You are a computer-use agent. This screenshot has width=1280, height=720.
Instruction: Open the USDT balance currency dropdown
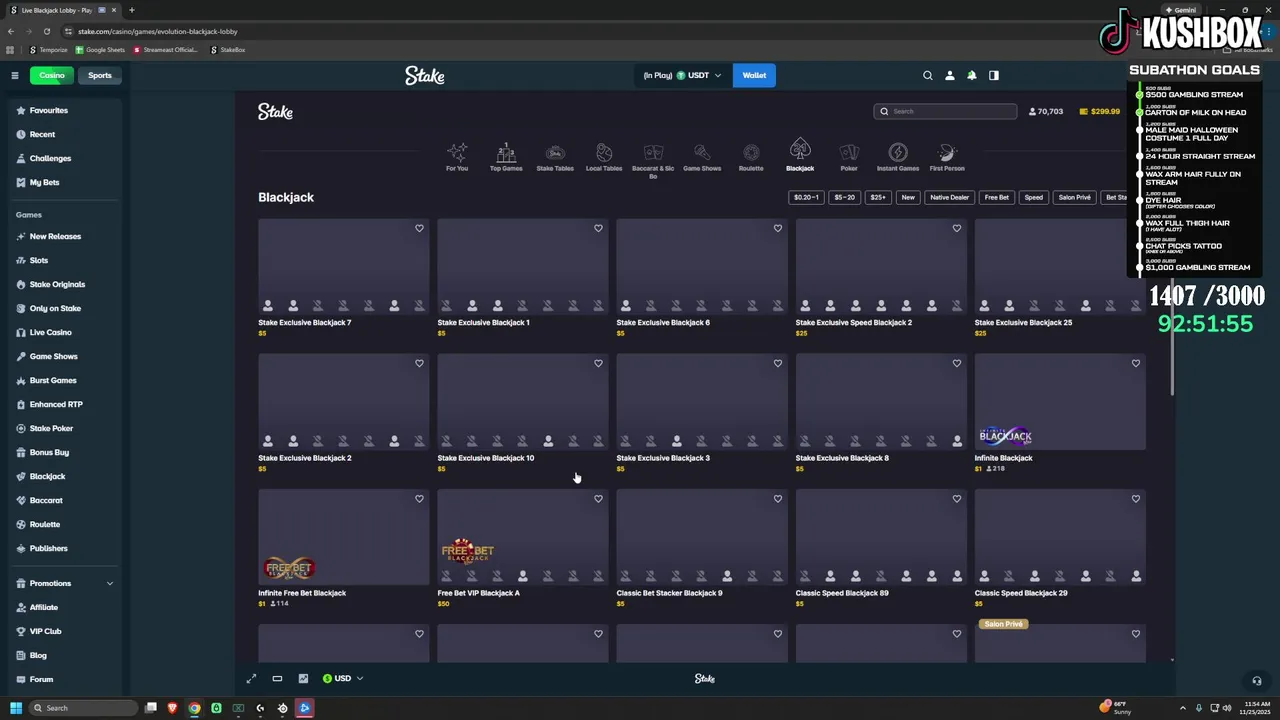tap(682, 75)
